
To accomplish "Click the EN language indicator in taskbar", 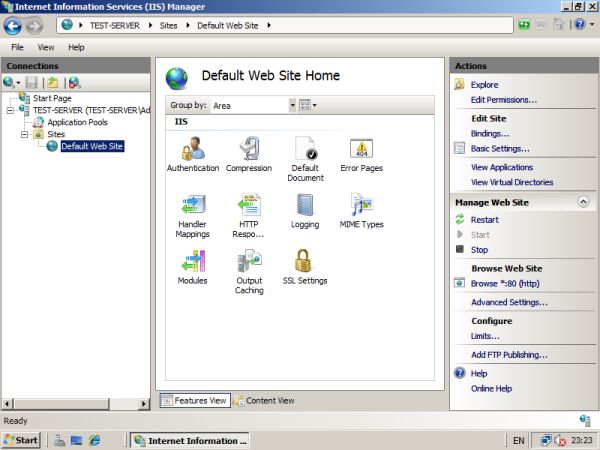I will (518, 440).
